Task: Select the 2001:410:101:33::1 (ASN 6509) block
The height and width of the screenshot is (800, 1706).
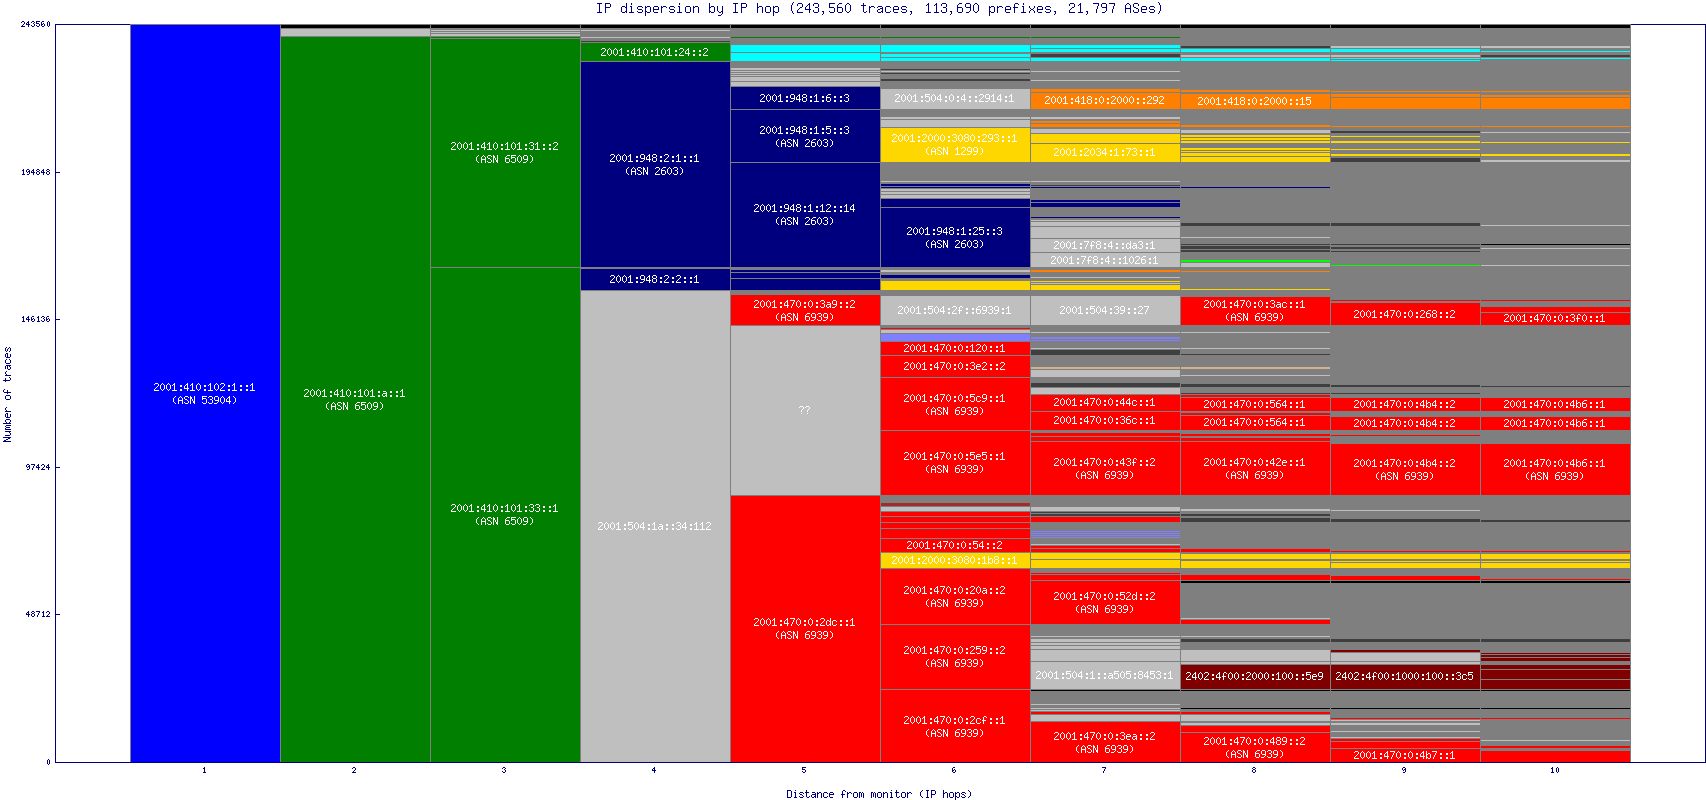Action: pyautogui.click(x=505, y=514)
